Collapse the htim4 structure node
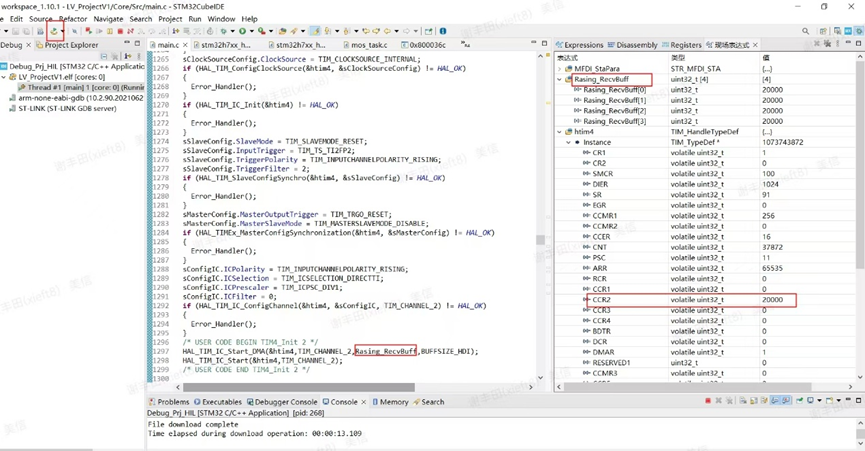 (561, 132)
